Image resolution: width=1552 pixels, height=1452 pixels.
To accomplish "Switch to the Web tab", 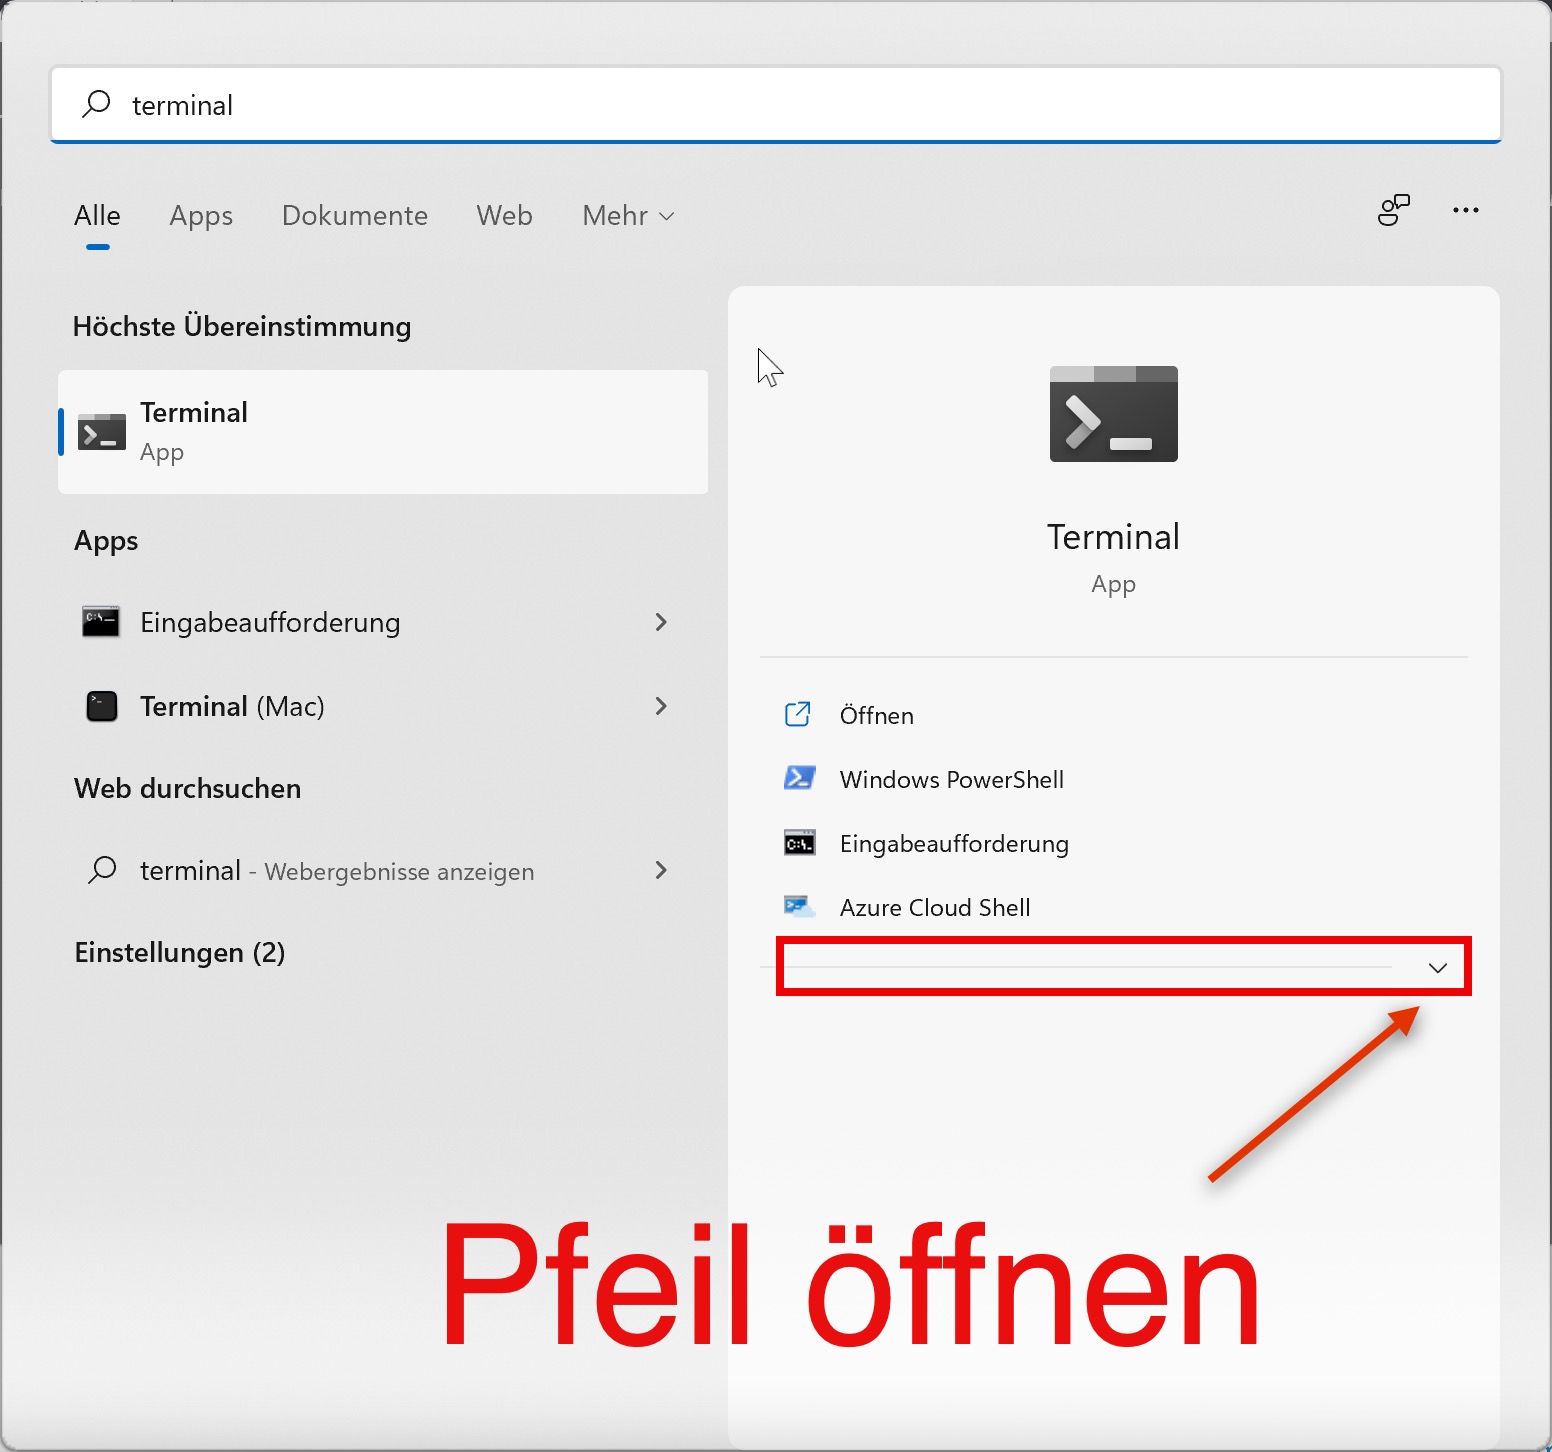I will click(504, 216).
